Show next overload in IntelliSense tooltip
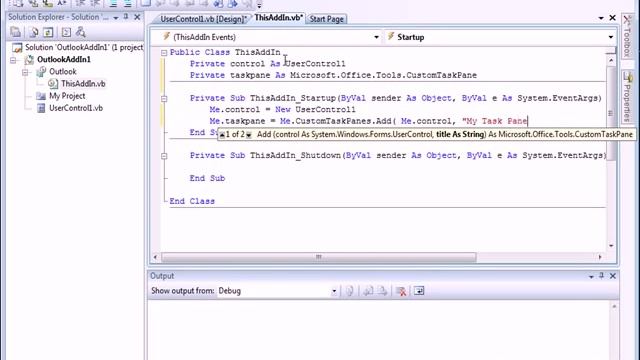The height and width of the screenshot is (360, 640). click(249, 135)
